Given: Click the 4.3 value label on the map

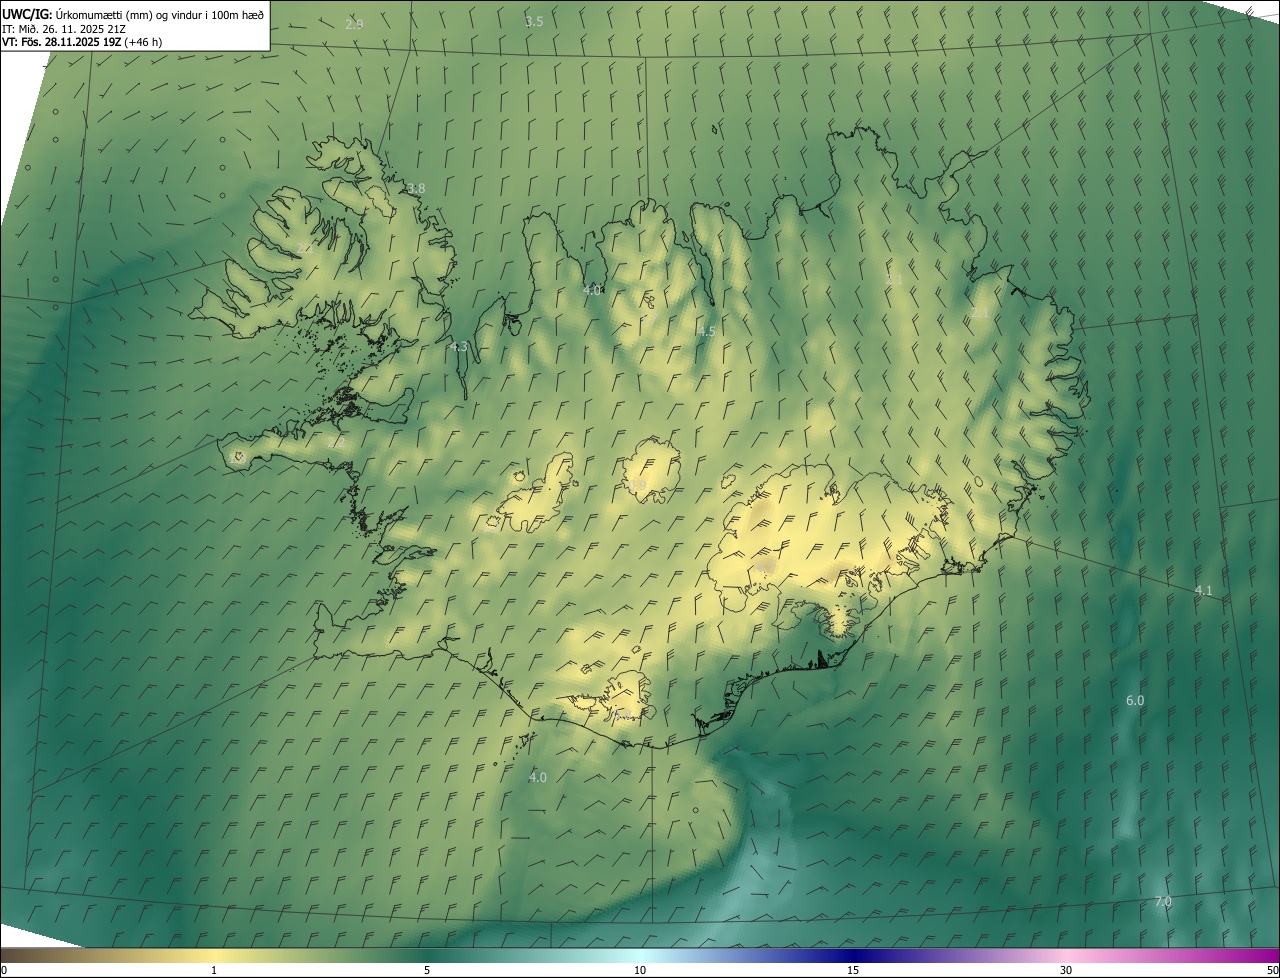Looking at the screenshot, I should tap(459, 347).
